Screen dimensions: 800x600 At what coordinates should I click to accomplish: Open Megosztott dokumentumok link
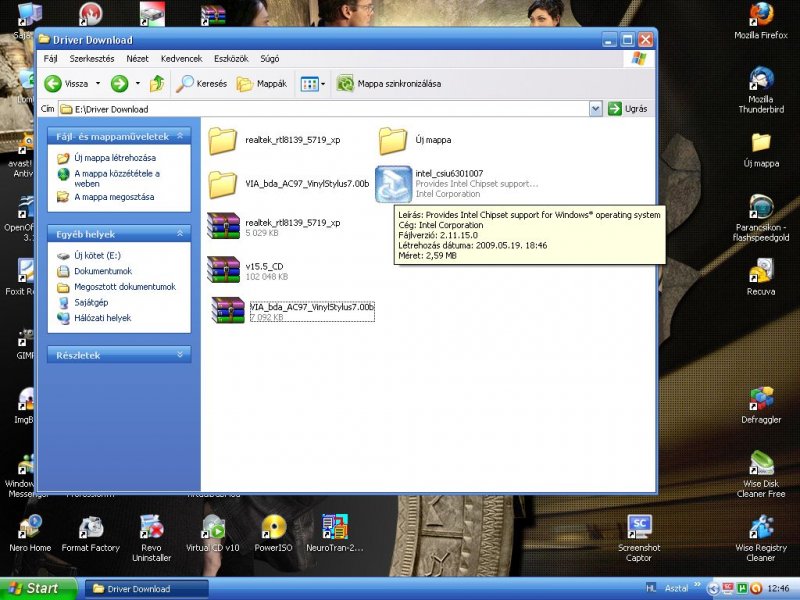point(125,287)
